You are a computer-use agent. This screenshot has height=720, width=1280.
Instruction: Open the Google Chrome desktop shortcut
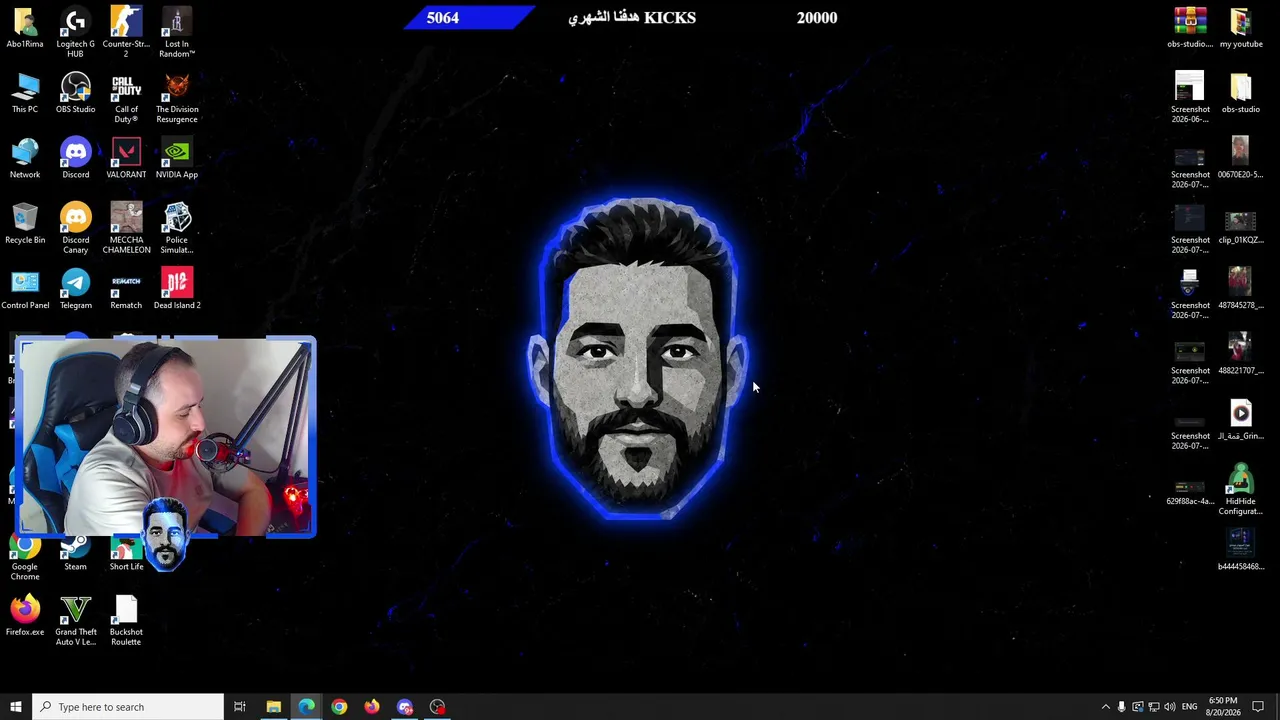25,558
